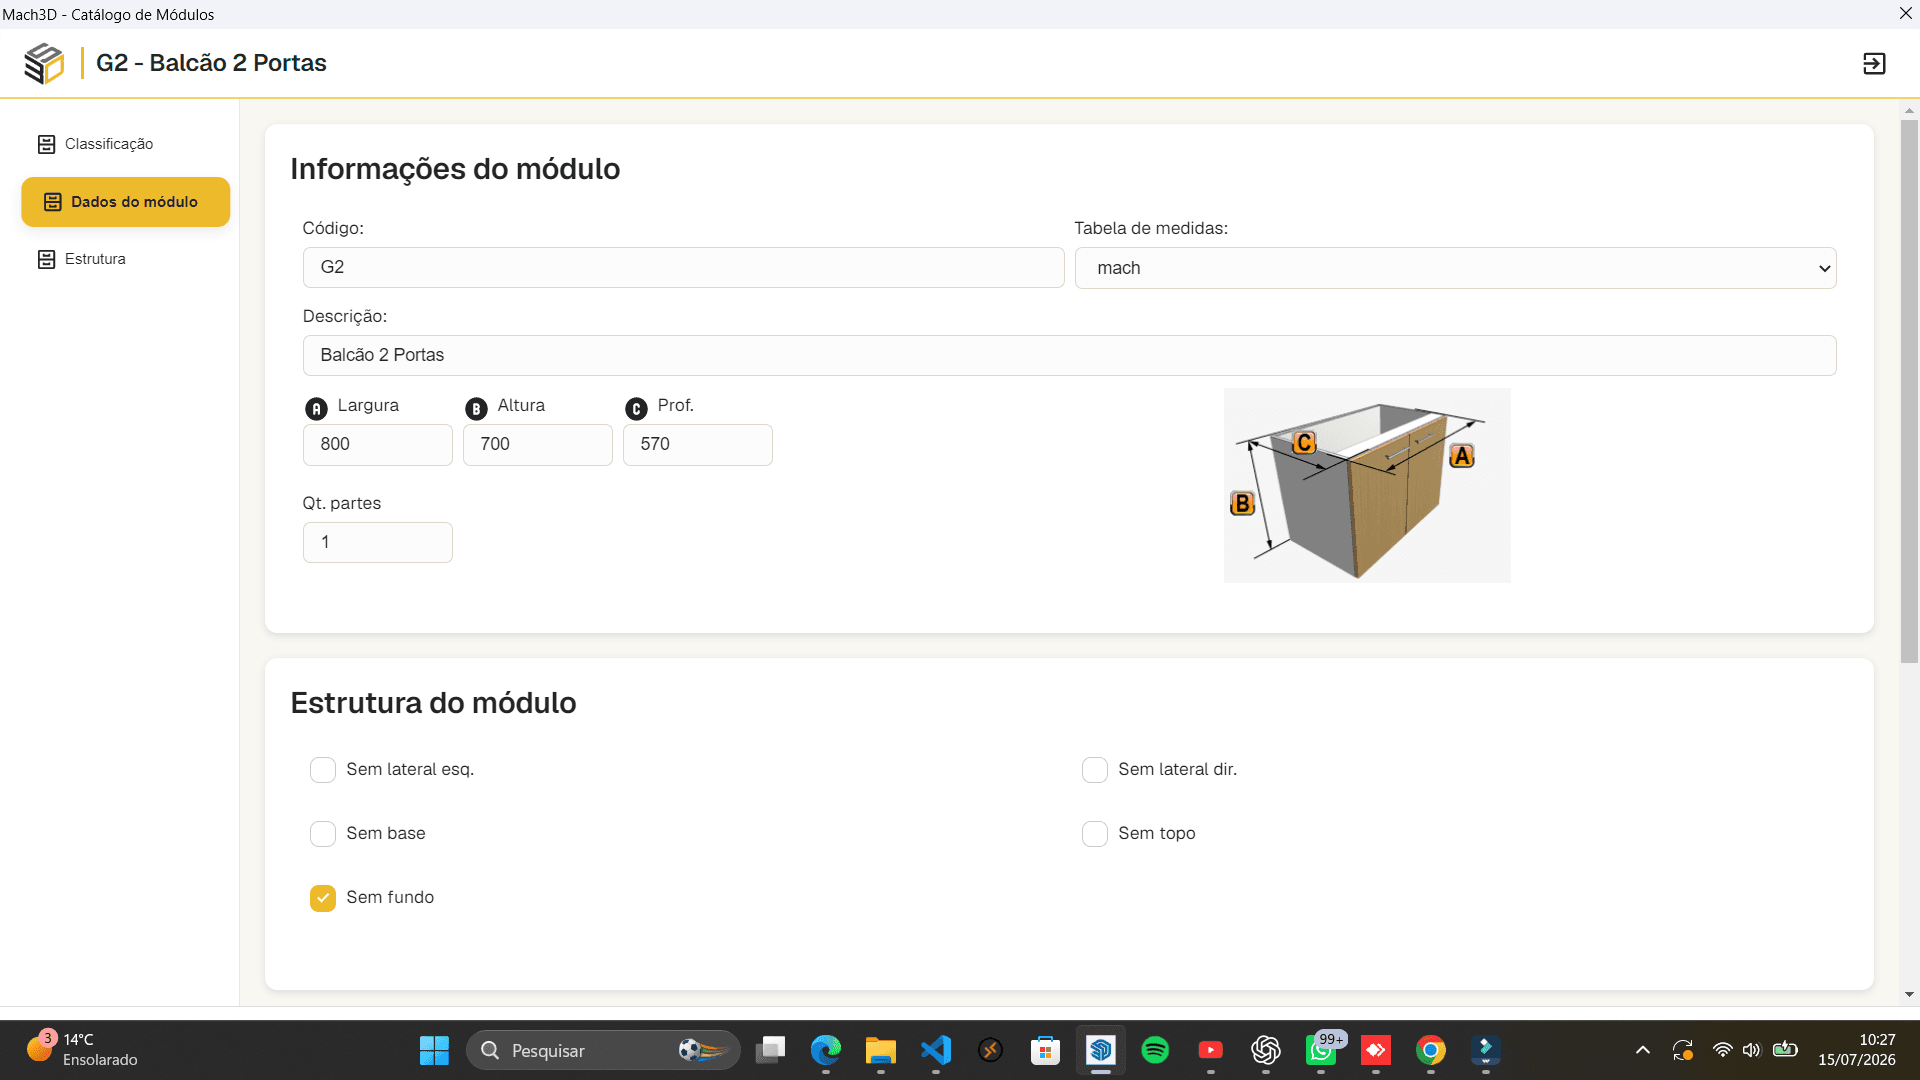Click the Largura value field
This screenshot has height=1080, width=1920.
[377, 445]
